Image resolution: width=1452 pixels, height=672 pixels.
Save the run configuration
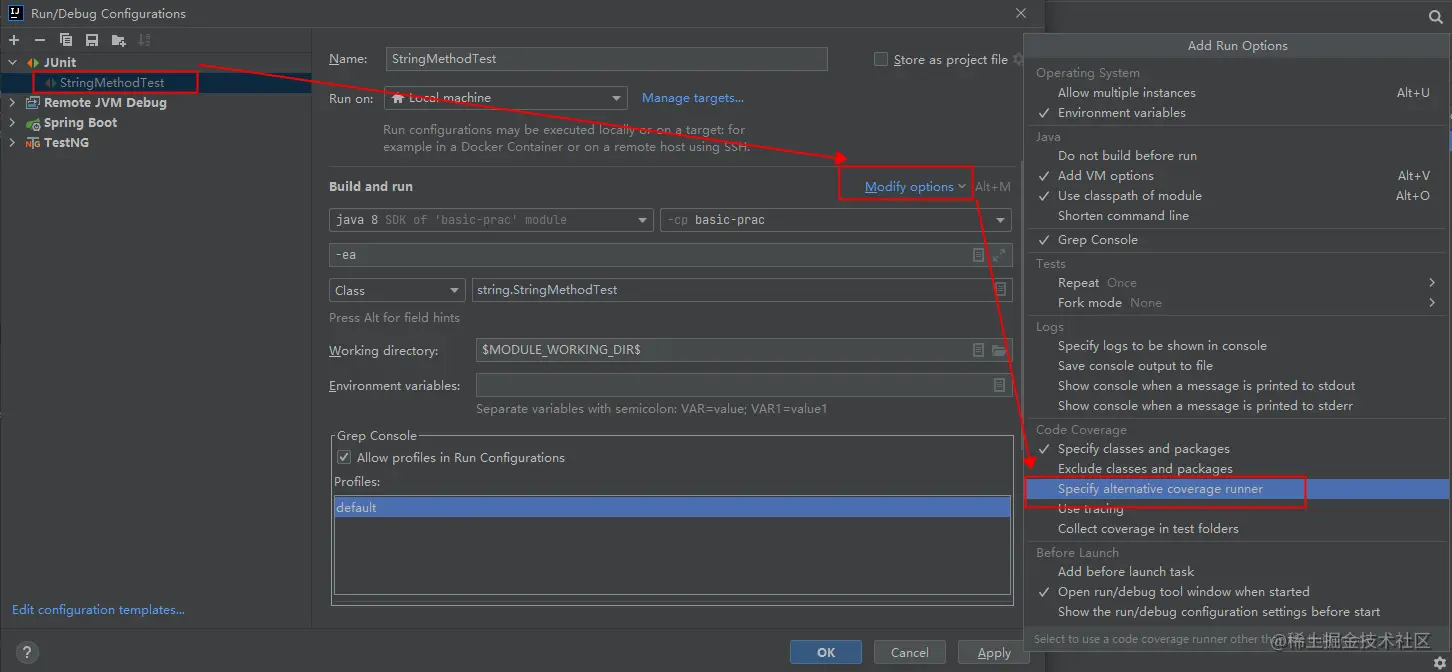90,40
